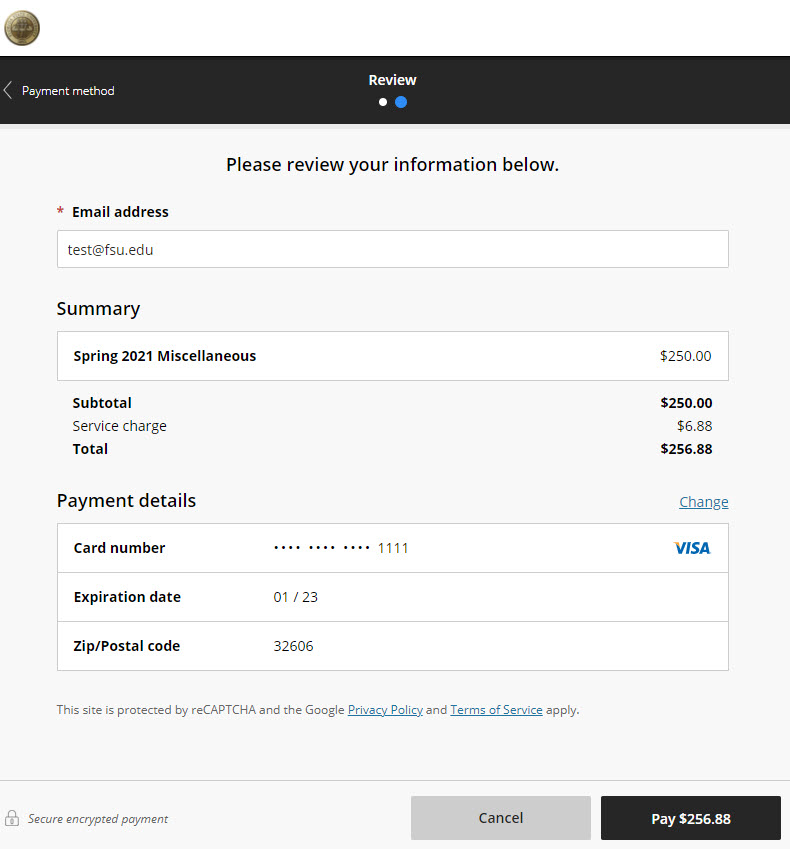The height and width of the screenshot is (849, 790).
Task: Click the masked card number dots
Action: 322,547
